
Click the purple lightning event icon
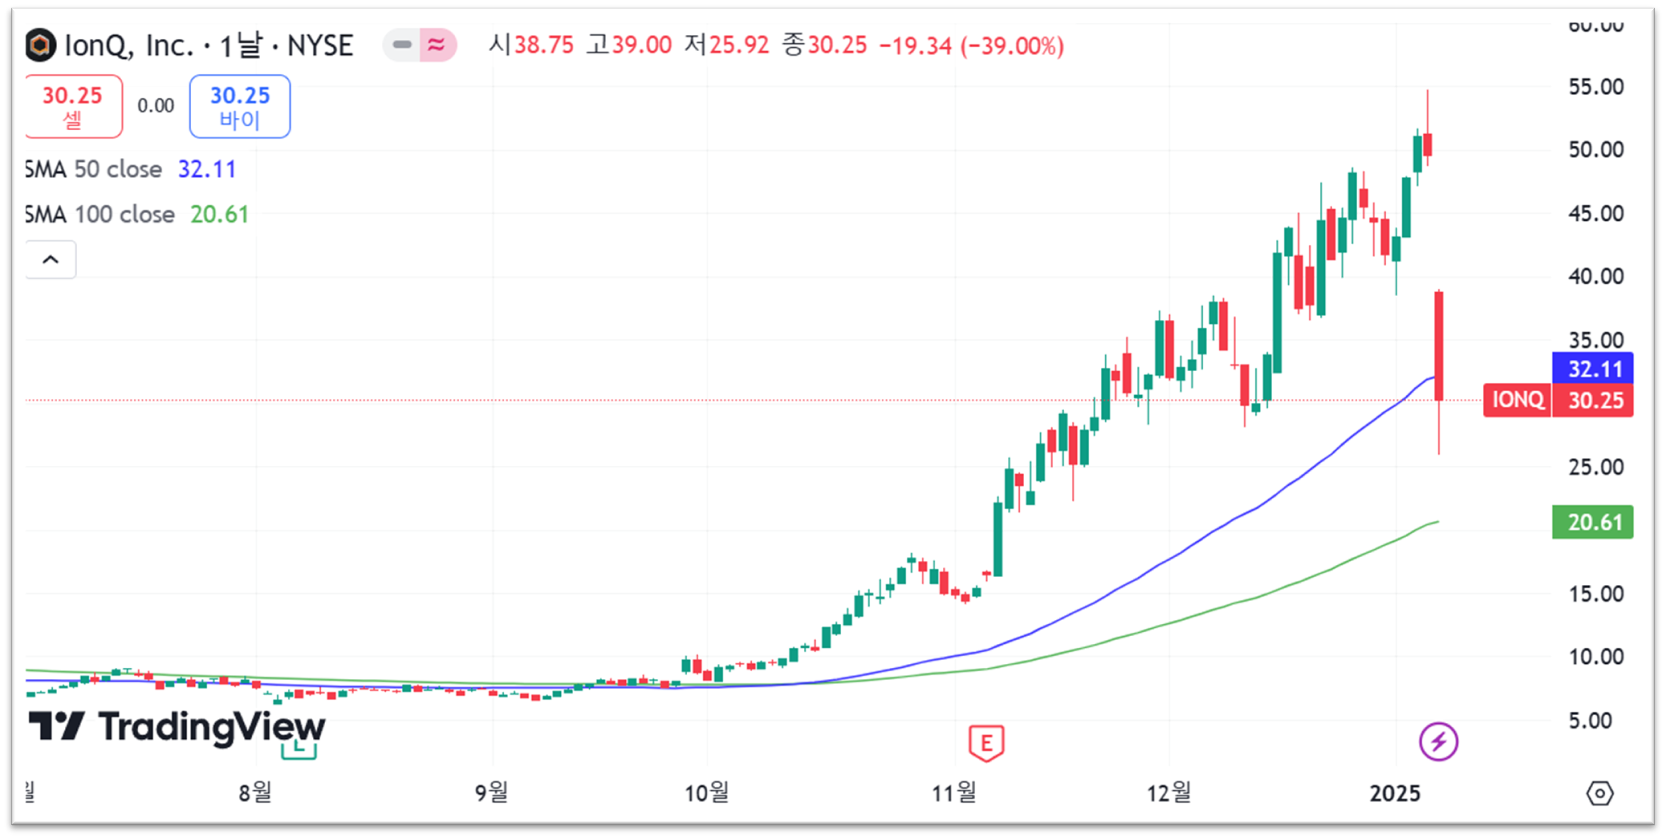tap(1438, 742)
